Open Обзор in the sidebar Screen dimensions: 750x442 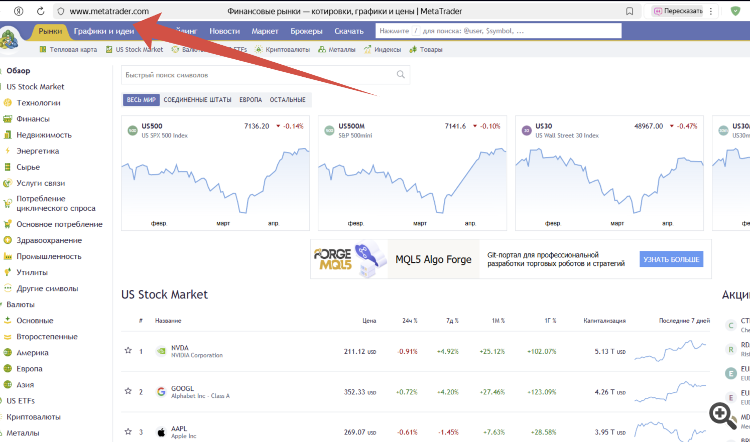pos(18,71)
